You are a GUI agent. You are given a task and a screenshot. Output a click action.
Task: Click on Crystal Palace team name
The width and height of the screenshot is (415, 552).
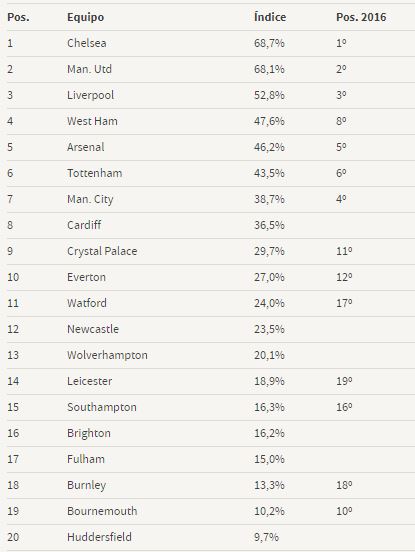tap(102, 251)
